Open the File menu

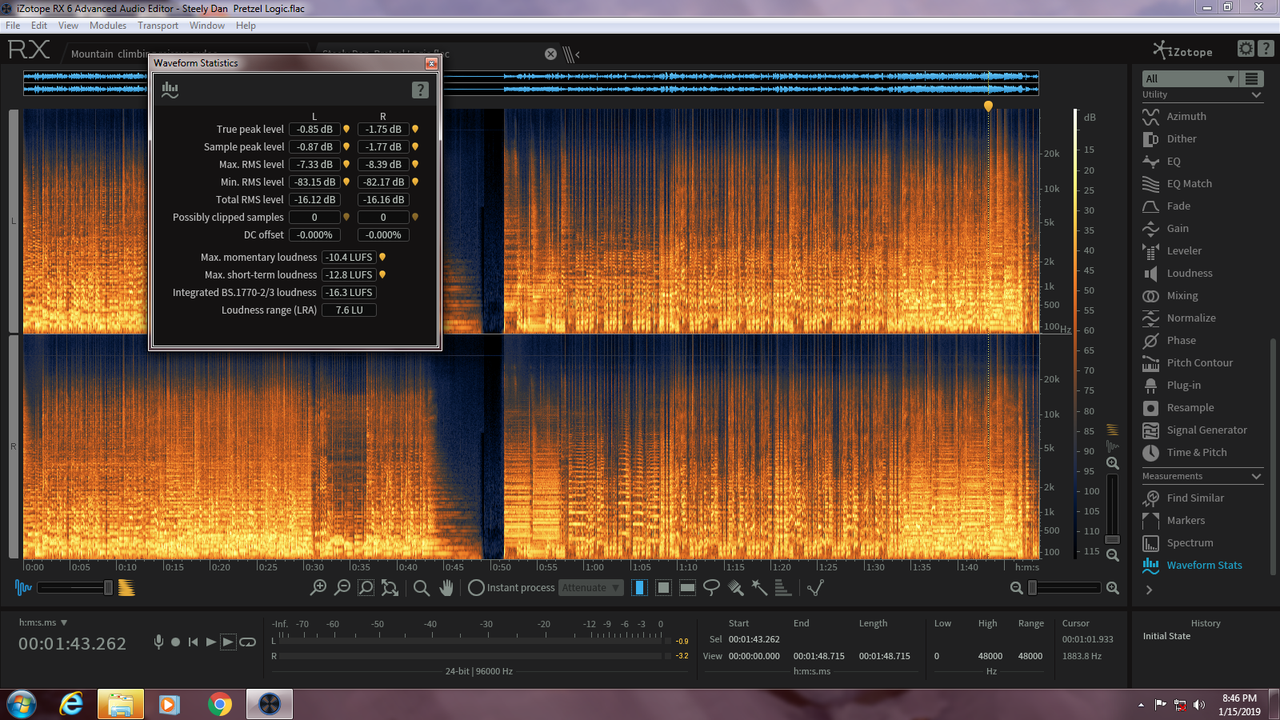pos(13,26)
